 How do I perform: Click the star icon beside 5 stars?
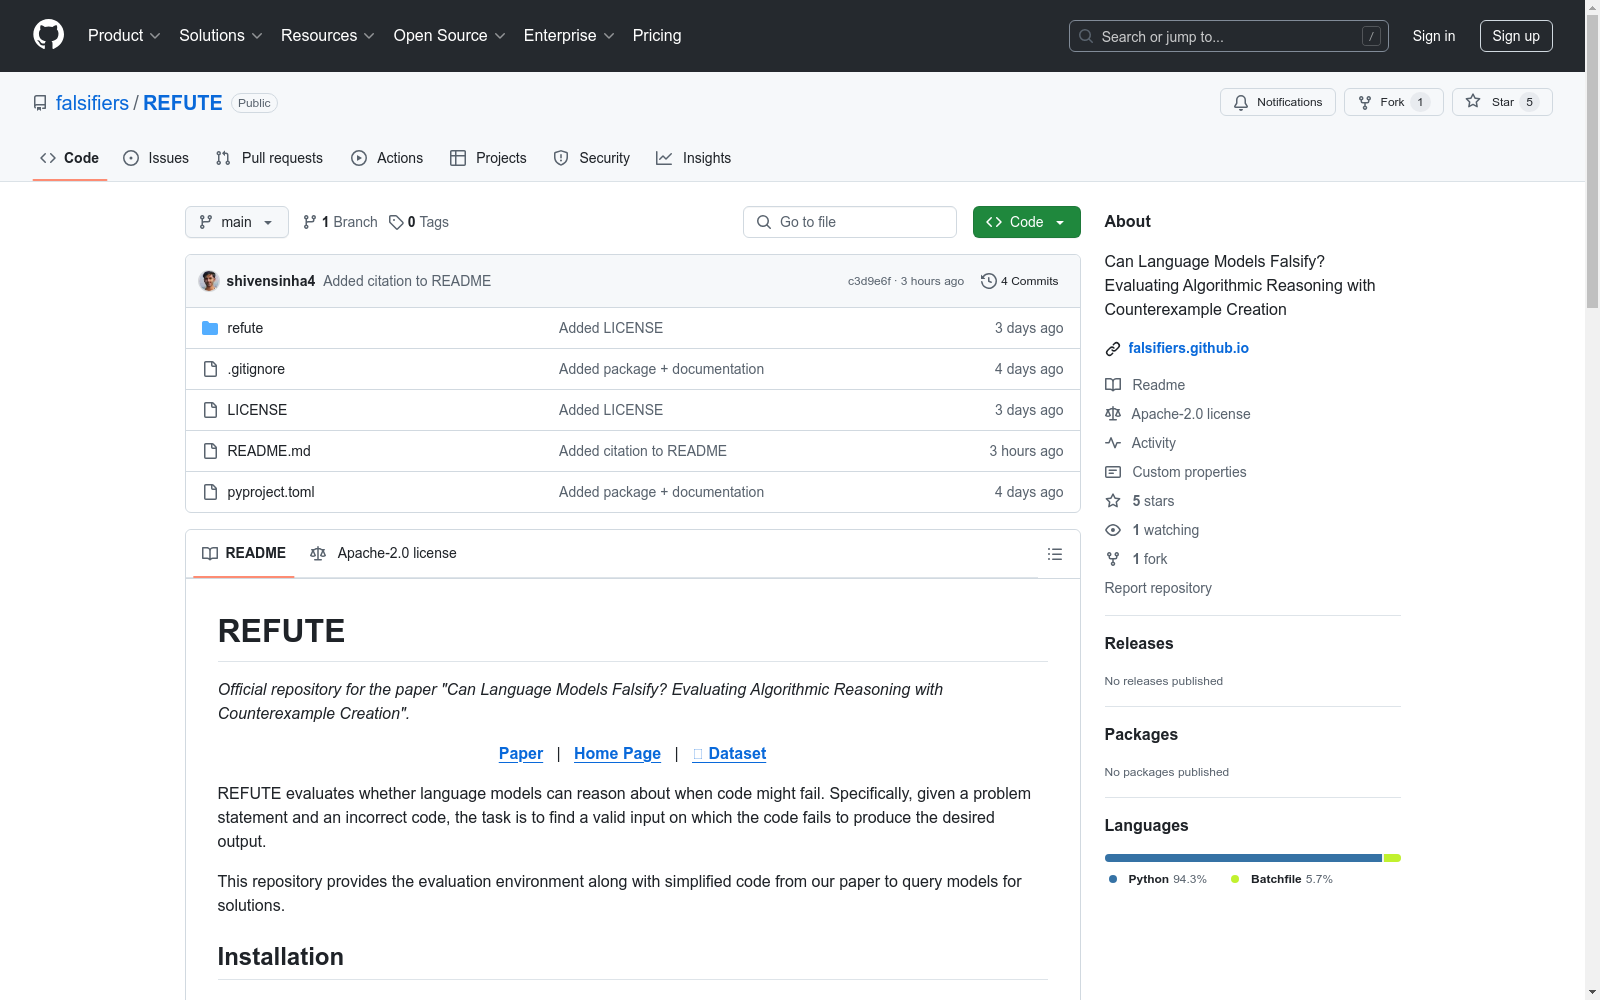(x=1113, y=501)
